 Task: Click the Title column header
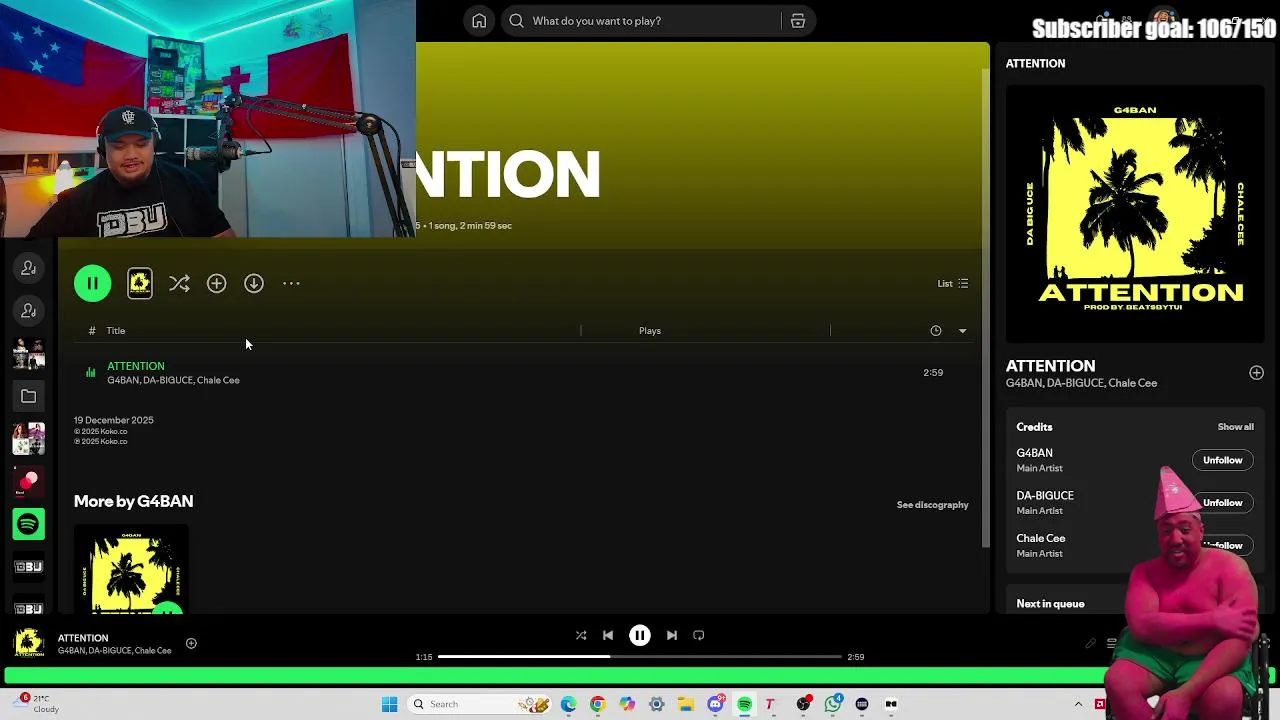(x=116, y=331)
